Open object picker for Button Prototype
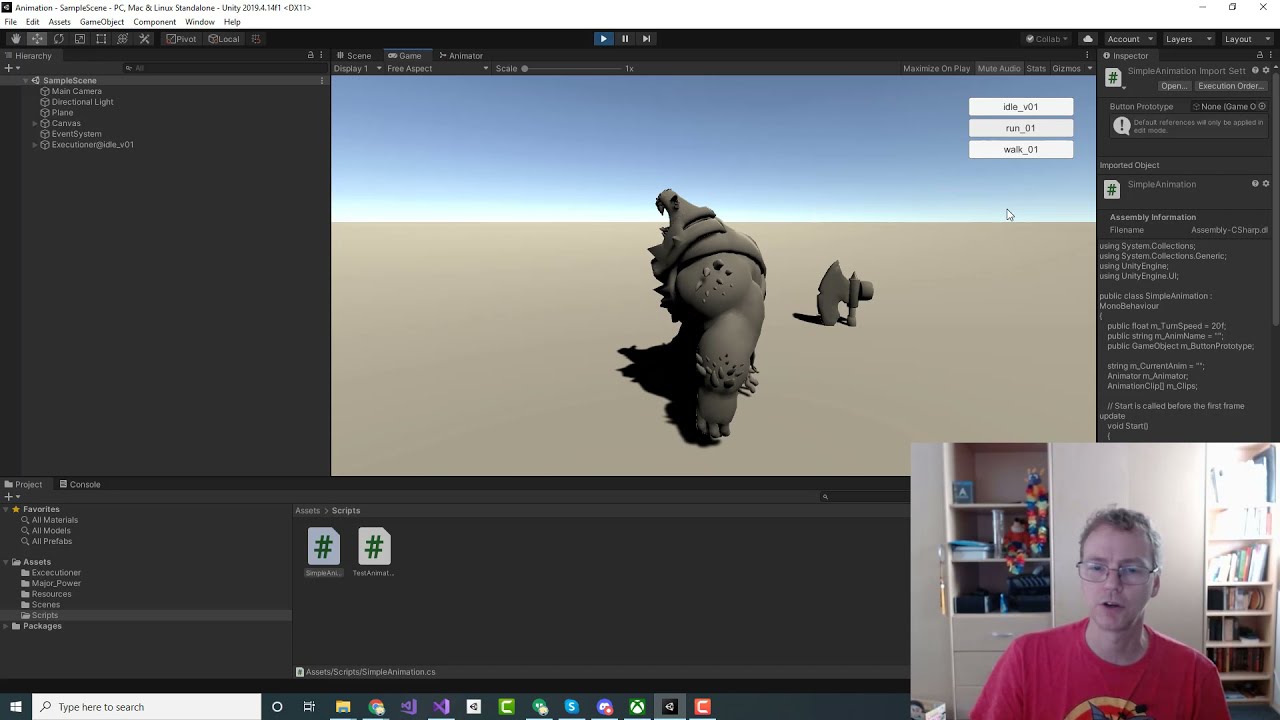The image size is (1280, 720). pyautogui.click(x=1262, y=106)
